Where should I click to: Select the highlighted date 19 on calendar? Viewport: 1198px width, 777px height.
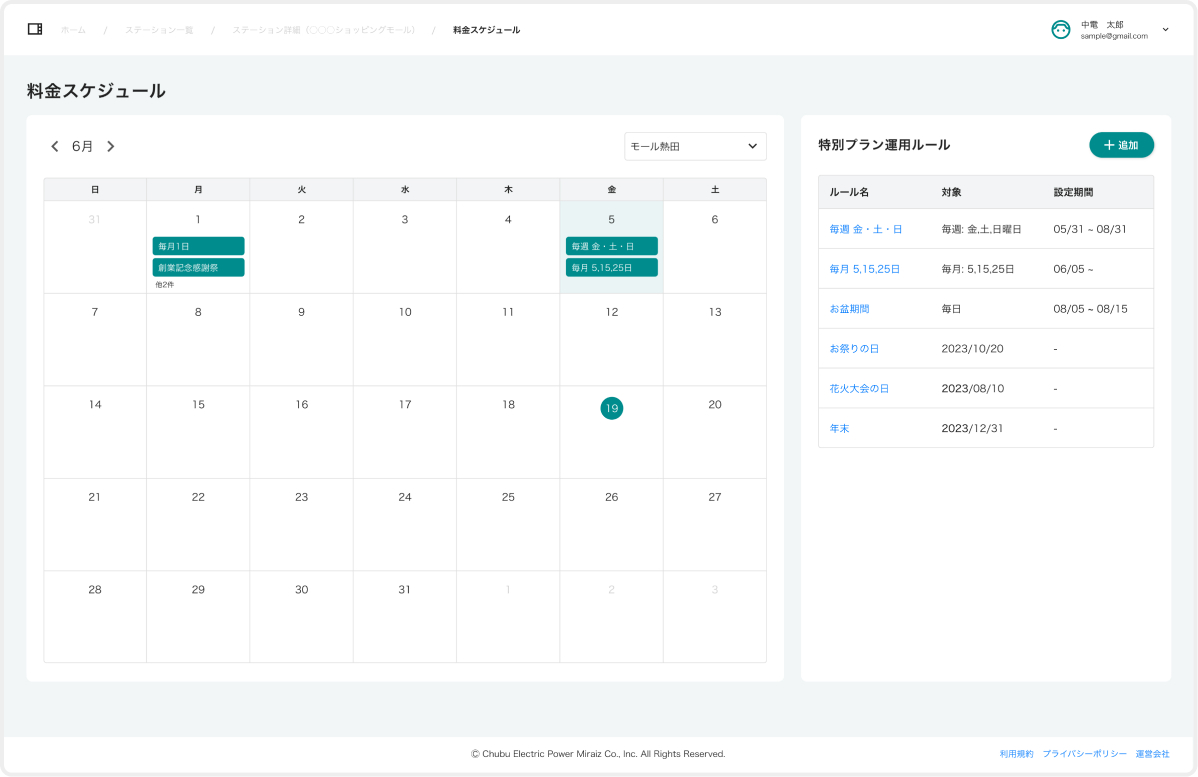pyautogui.click(x=611, y=408)
